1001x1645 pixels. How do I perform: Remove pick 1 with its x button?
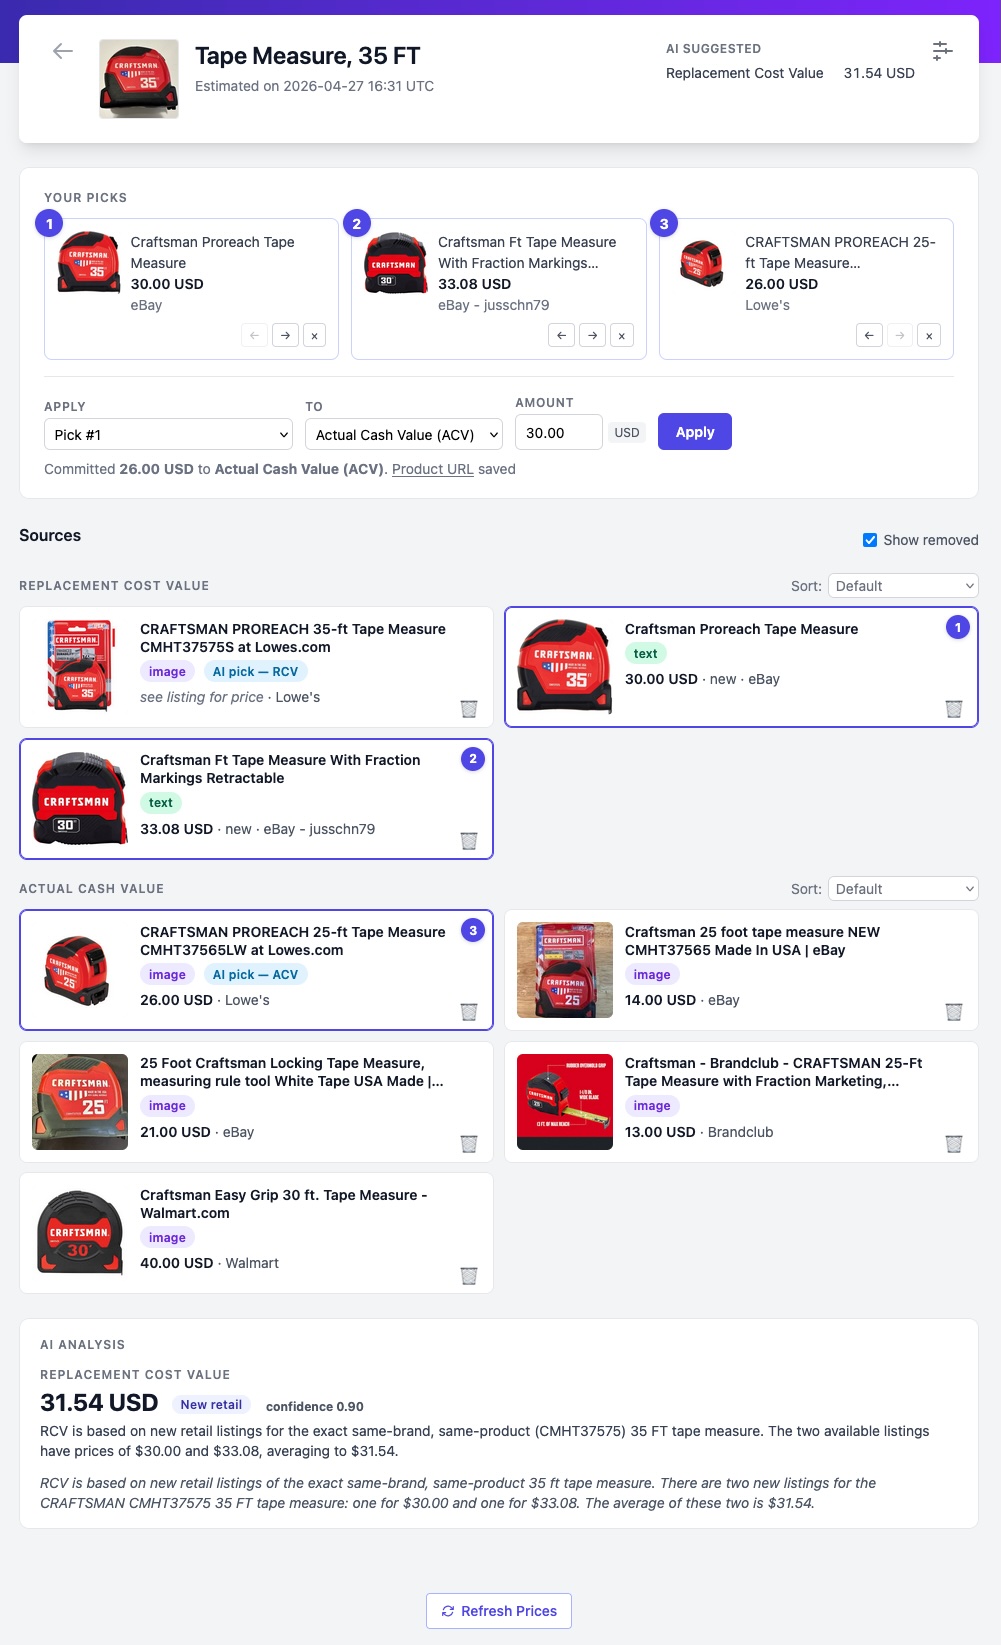pos(314,336)
